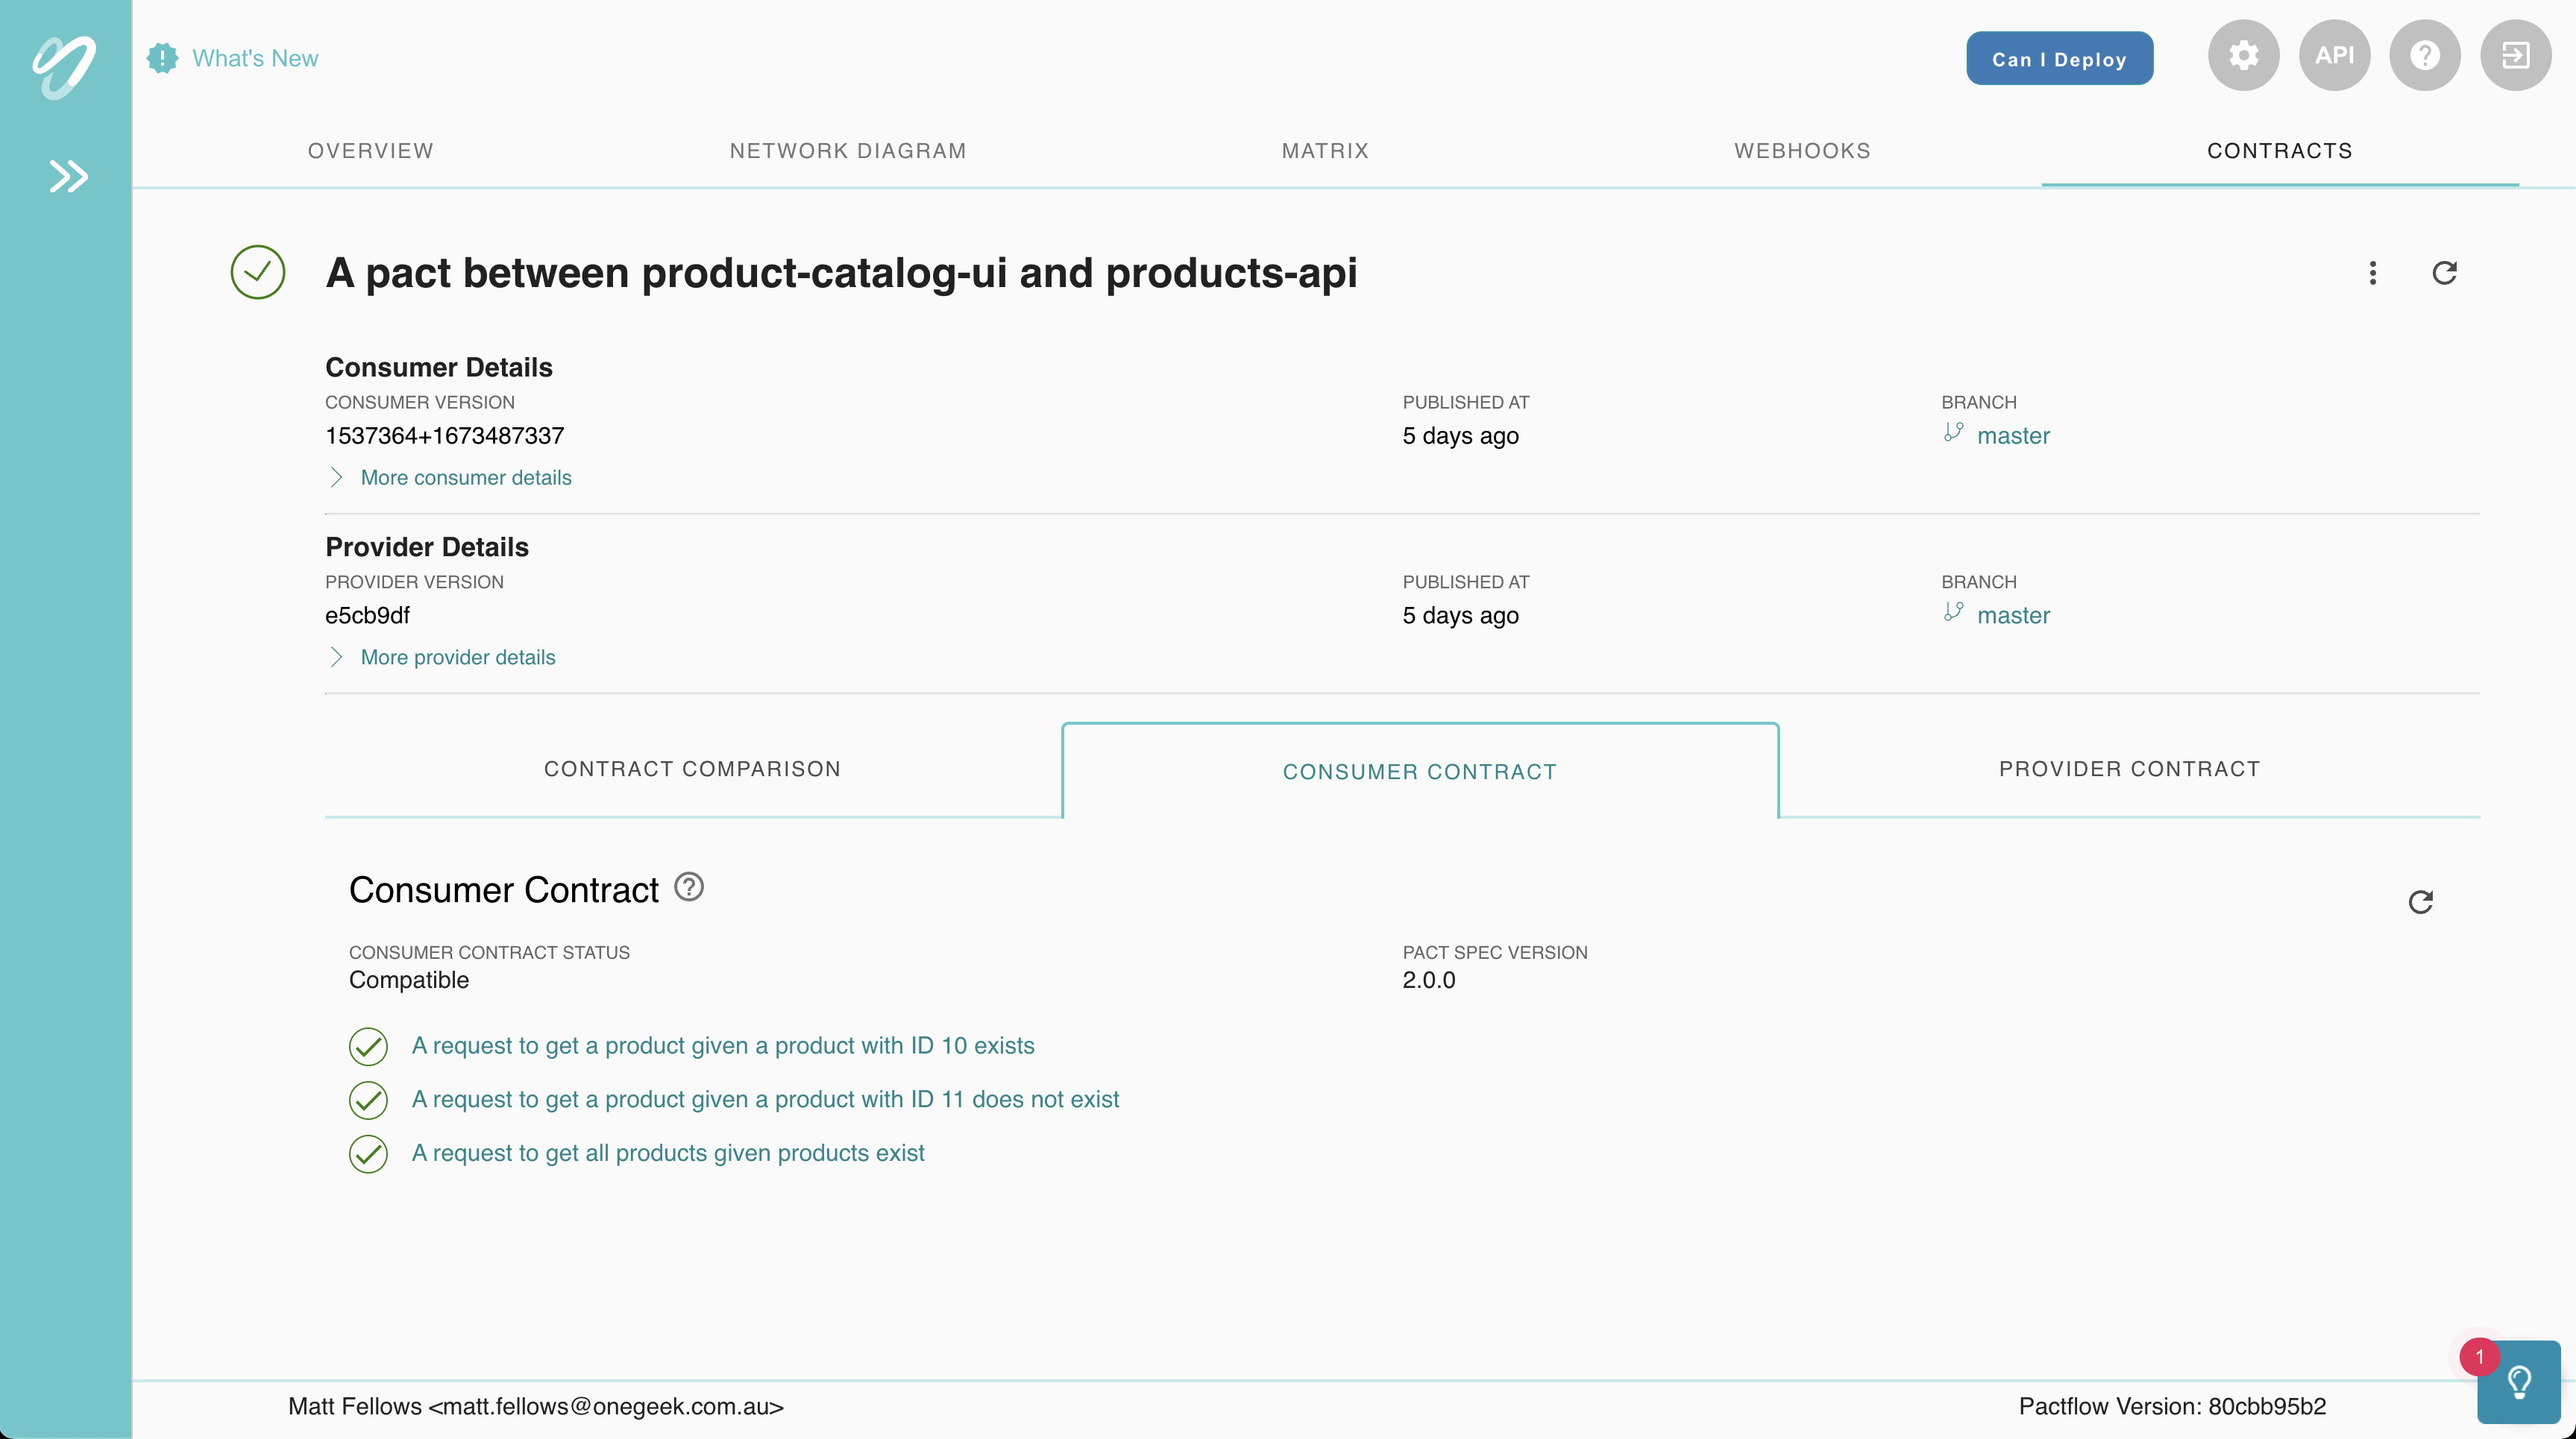Open the Contract Comparison tab
The height and width of the screenshot is (1439, 2576).
[692, 769]
